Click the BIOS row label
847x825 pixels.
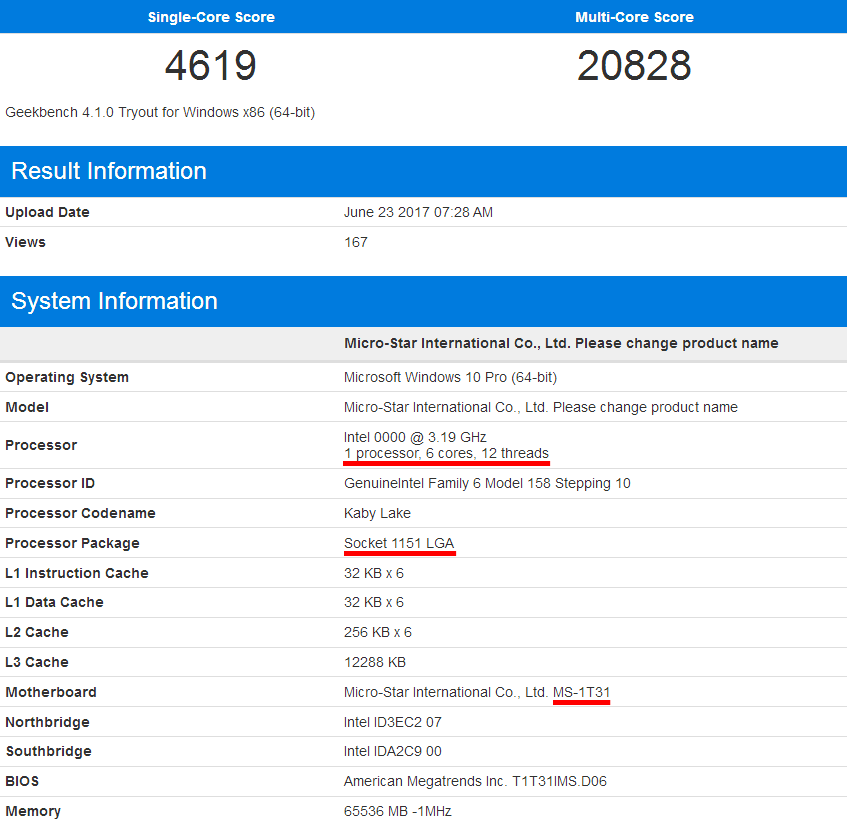(22, 782)
